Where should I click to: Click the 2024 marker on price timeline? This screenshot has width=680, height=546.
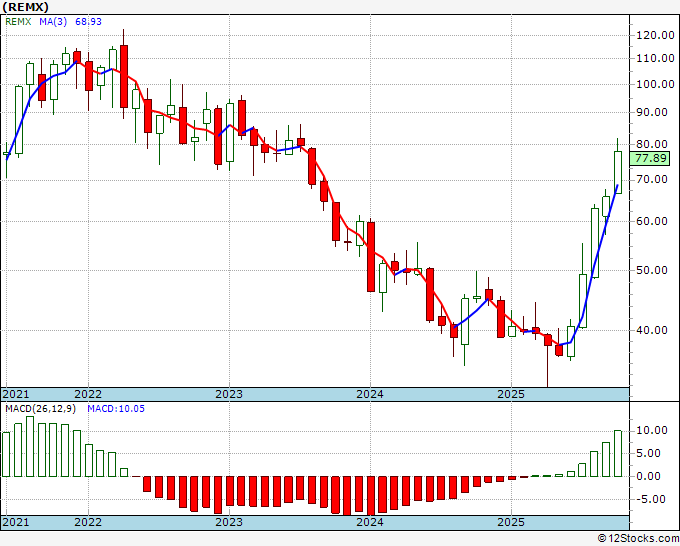point(370,394)
